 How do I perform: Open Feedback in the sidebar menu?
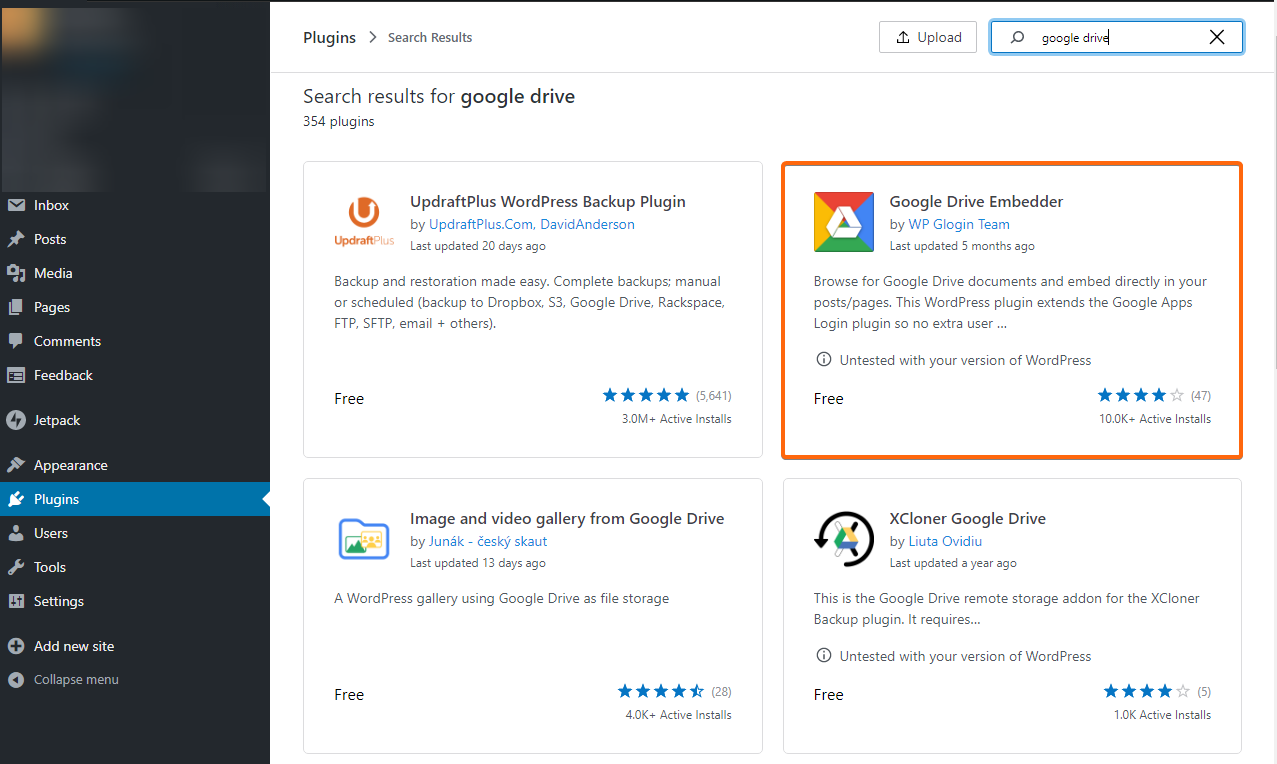[135, 375]
